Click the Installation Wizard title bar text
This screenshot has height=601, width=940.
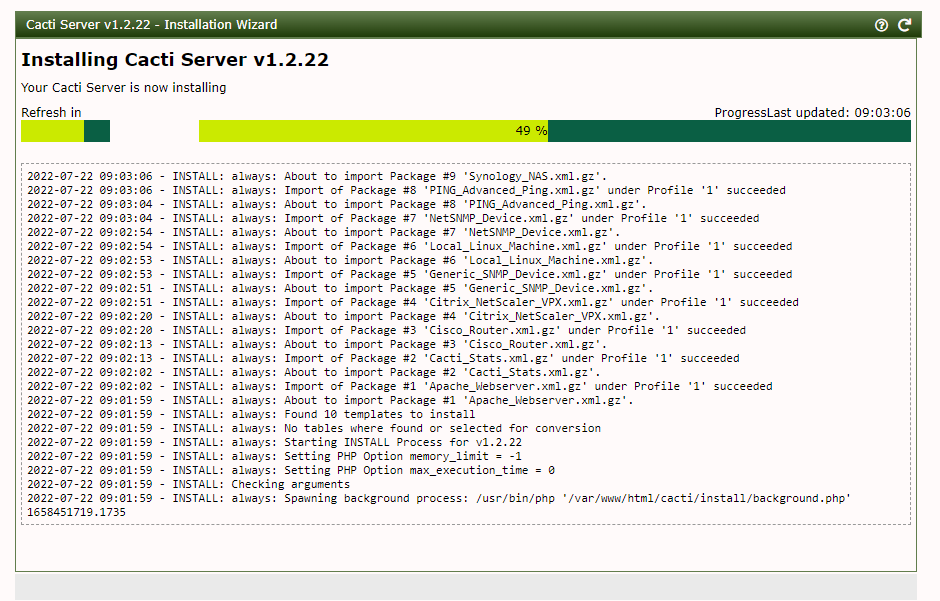pos(152,25)
